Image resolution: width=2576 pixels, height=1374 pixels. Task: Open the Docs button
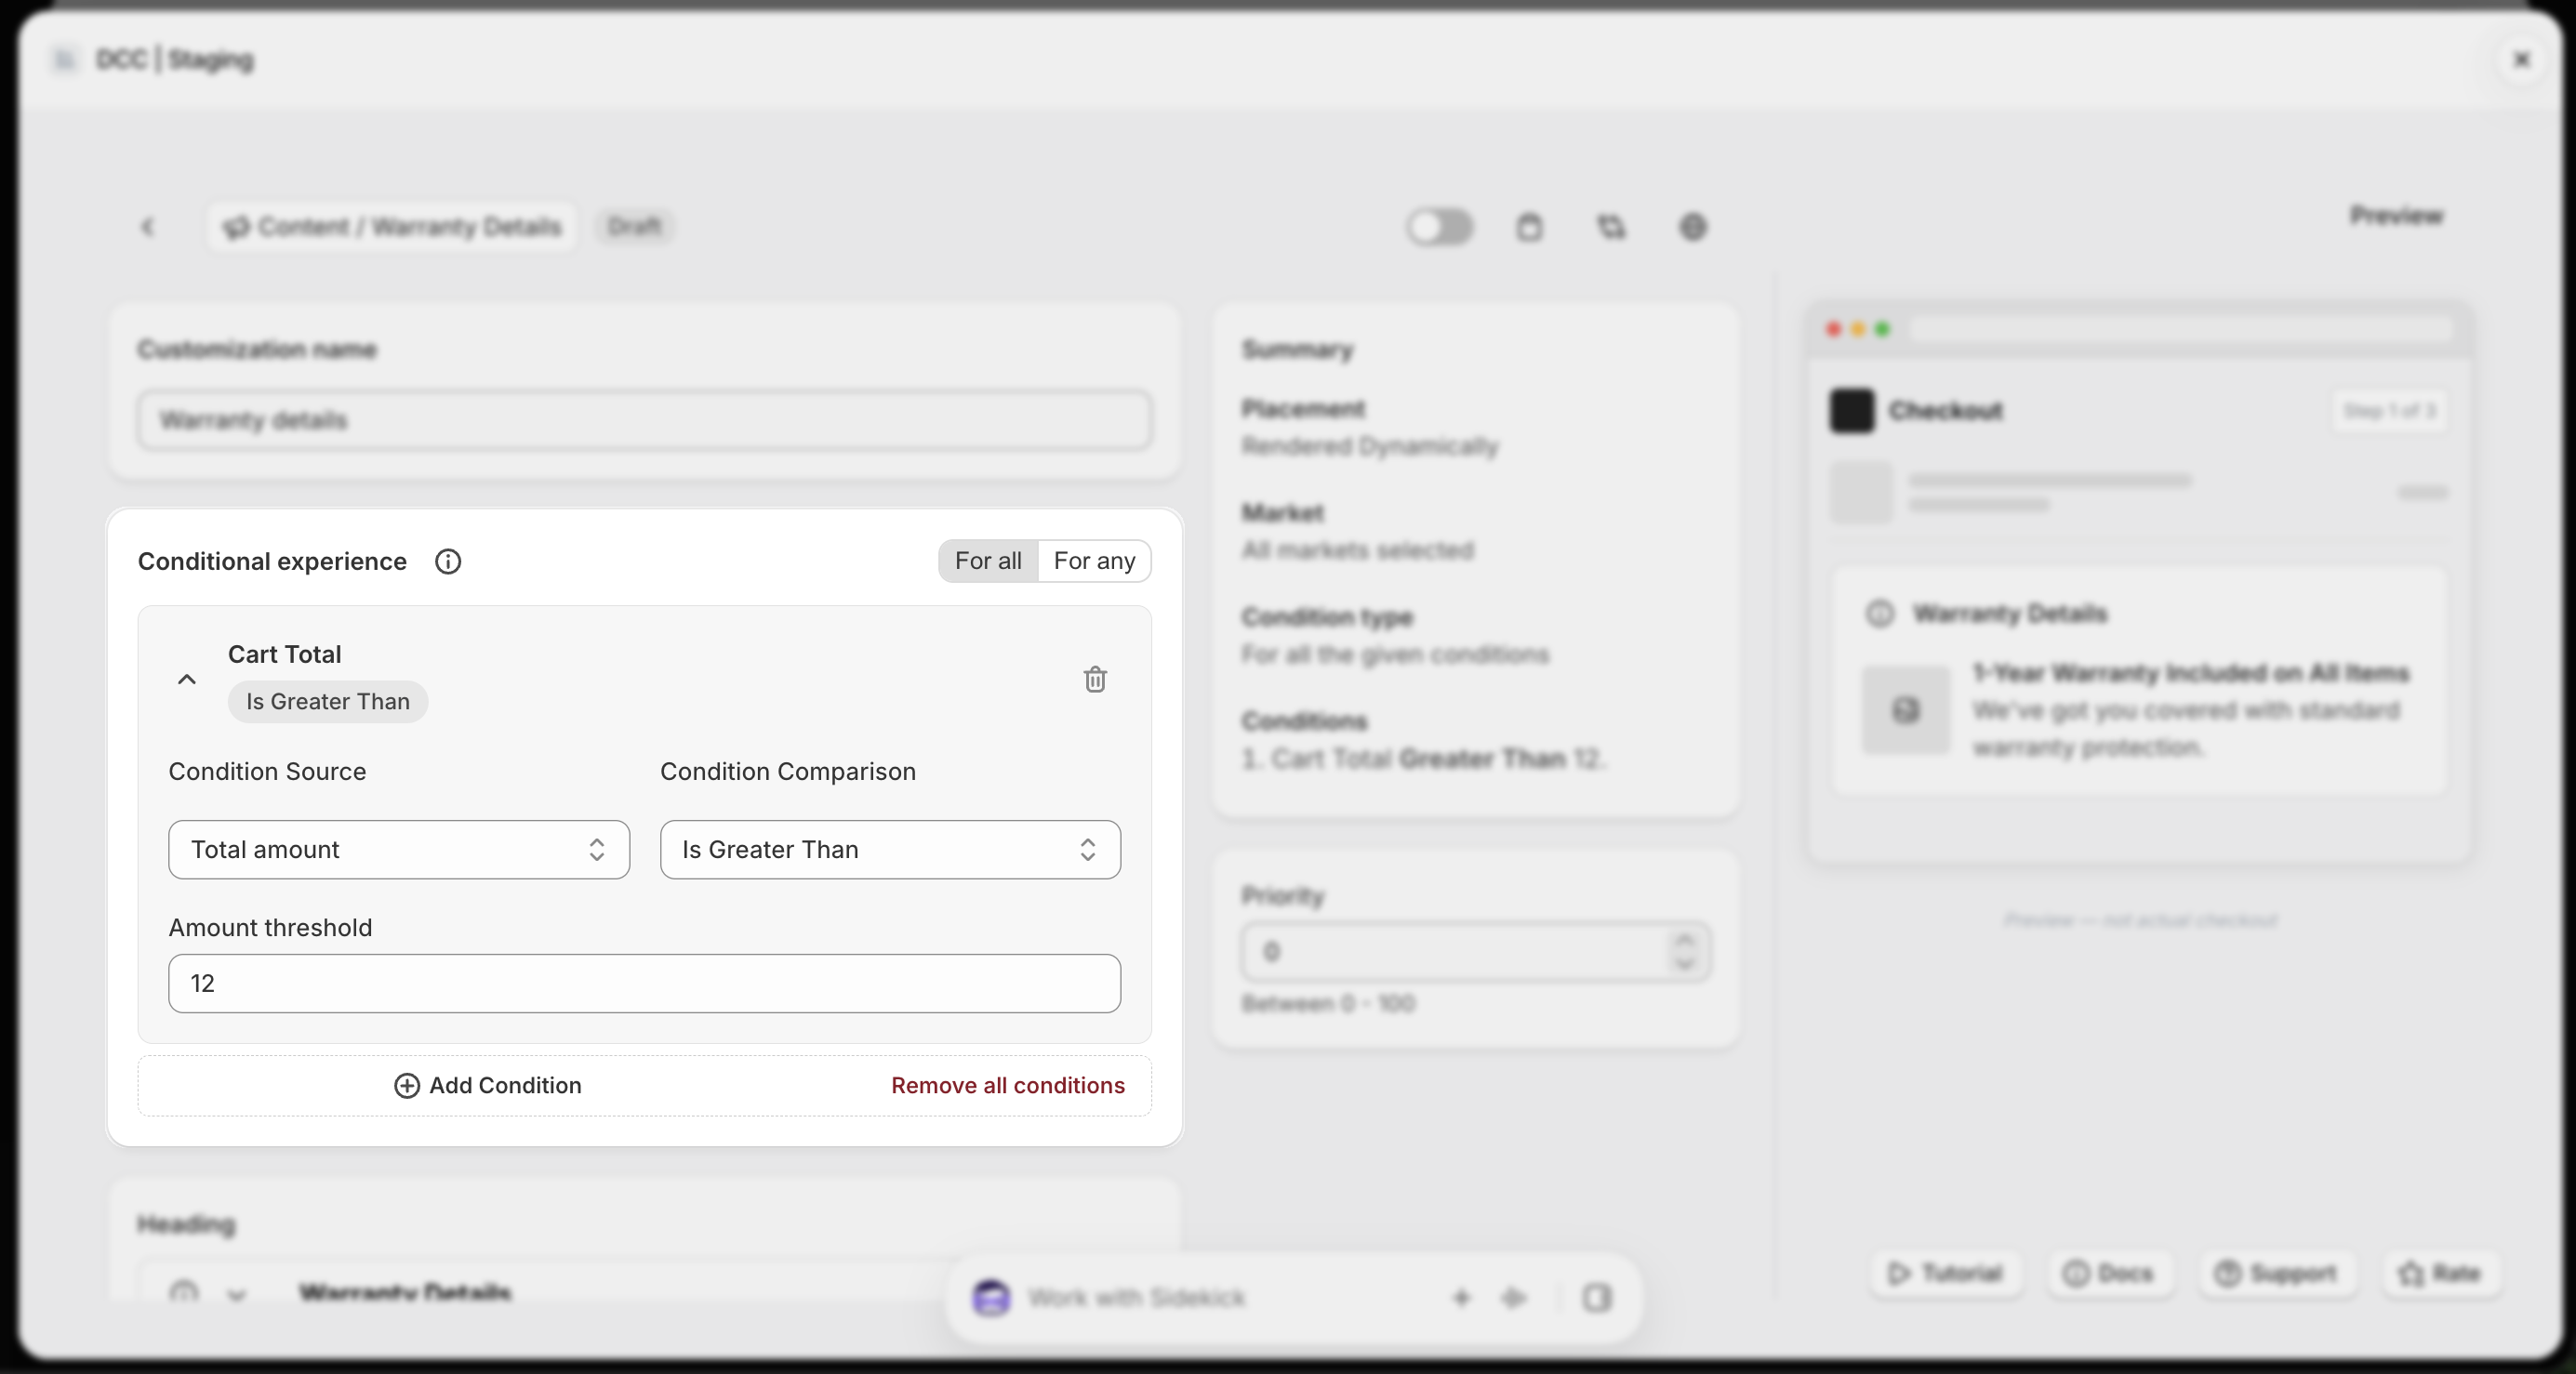pyautogui.click(x=2109, y=1273)
